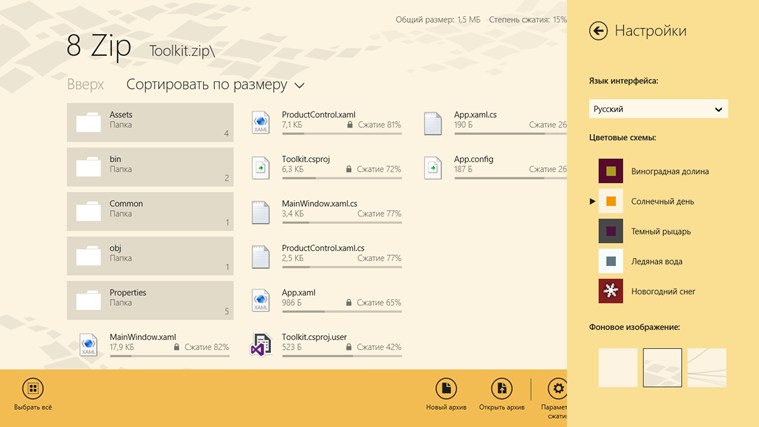Select the first plain background image thumbnail

[x=617, y=367]
